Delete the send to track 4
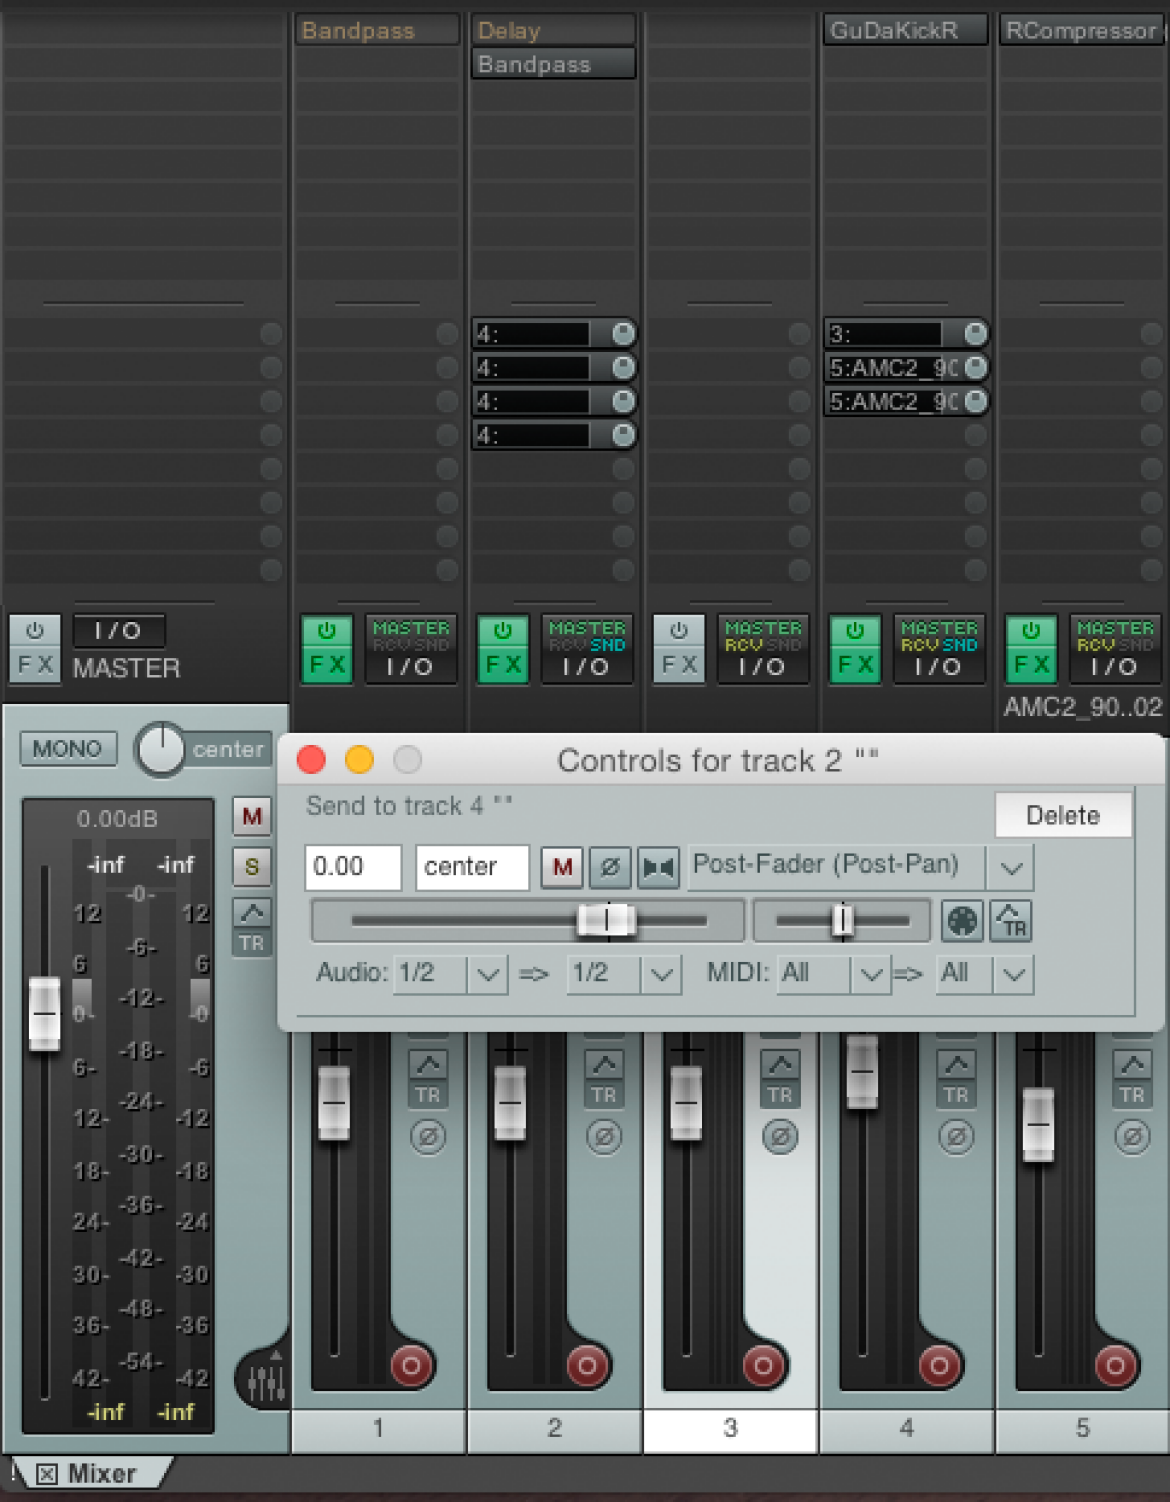This screenshot has height=1502, width=1170. click(1063, 815)
